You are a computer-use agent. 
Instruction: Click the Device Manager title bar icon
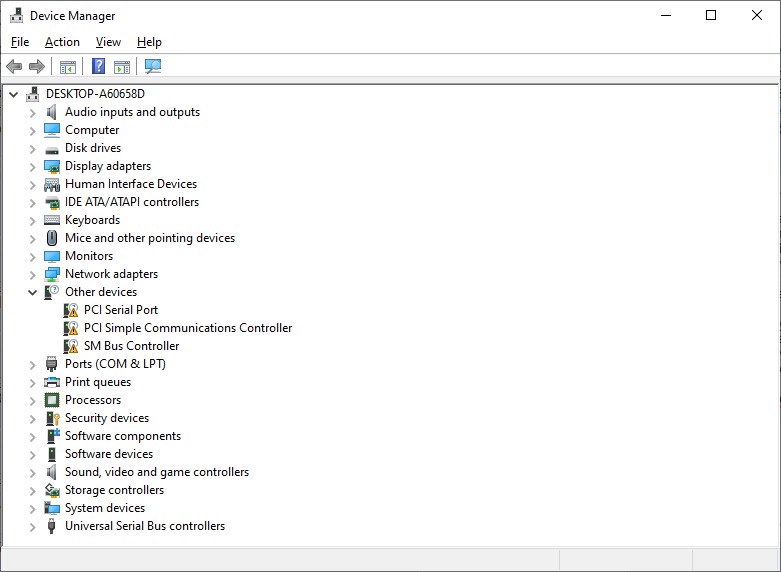tap(16, 15)
